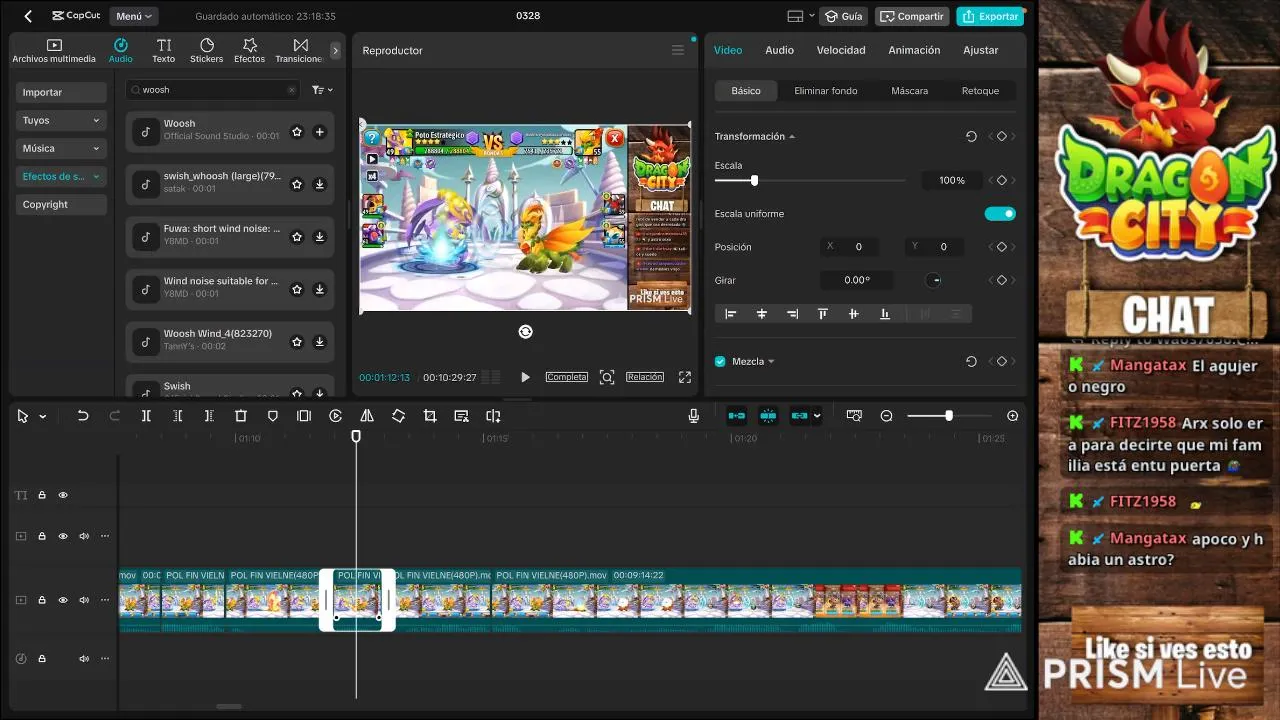Click the Importar button

tap(61, 92)
